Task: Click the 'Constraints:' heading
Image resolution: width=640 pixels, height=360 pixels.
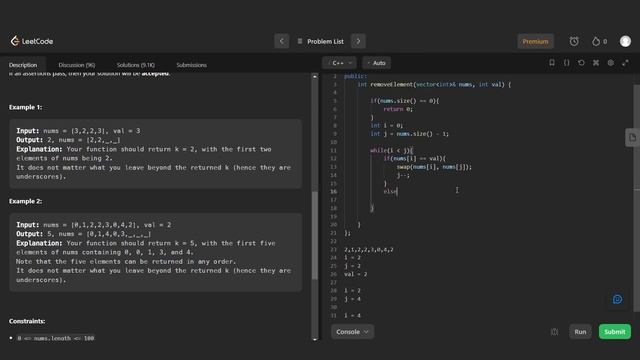Action: coord(27,321)
